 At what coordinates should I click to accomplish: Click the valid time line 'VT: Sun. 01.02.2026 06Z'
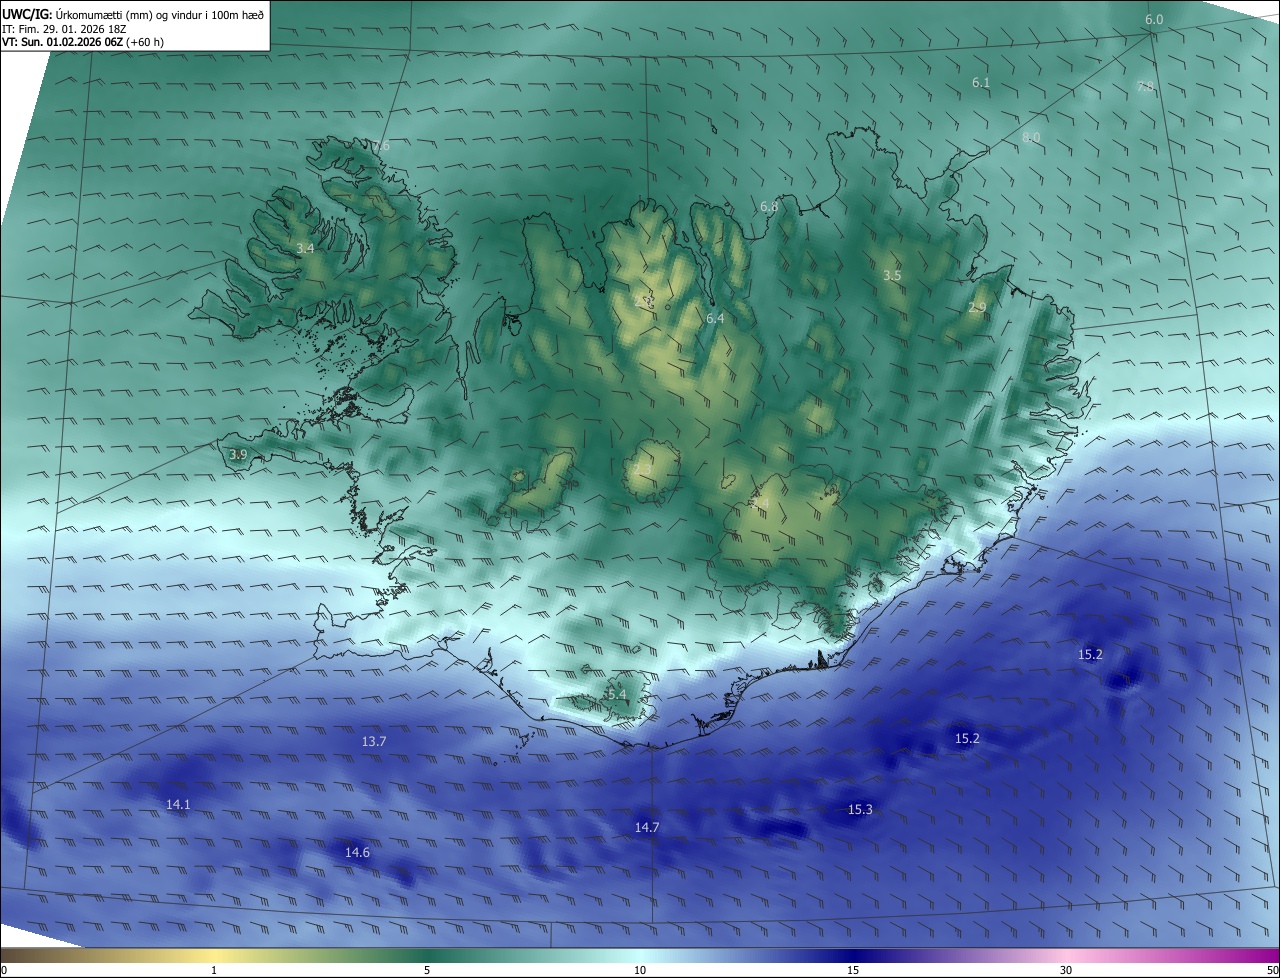tap(63, 43)
